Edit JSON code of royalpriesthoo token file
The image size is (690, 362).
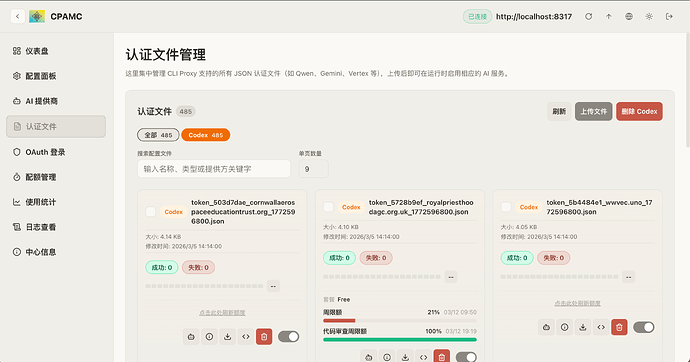tap(423, 356)
